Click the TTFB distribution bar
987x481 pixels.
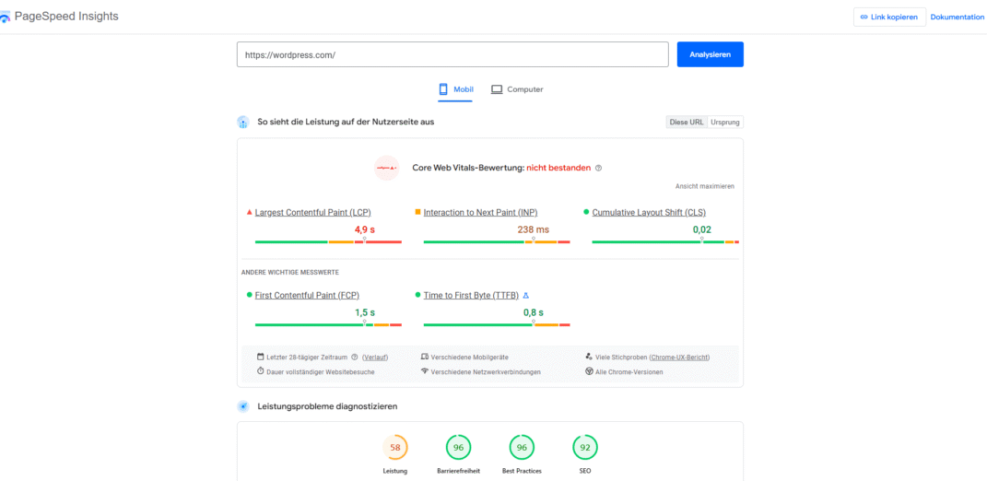(x=497, y=324)
